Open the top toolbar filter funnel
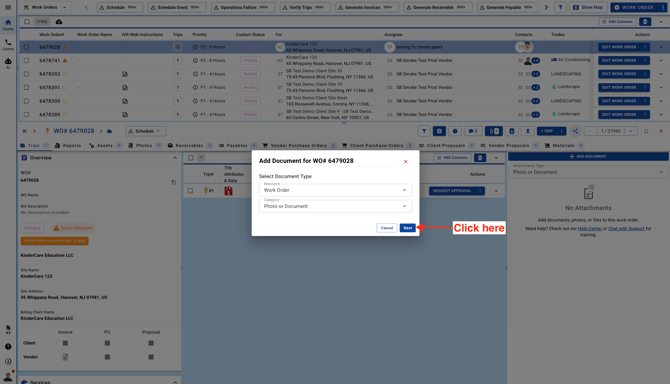 click(x=560, y=7)
